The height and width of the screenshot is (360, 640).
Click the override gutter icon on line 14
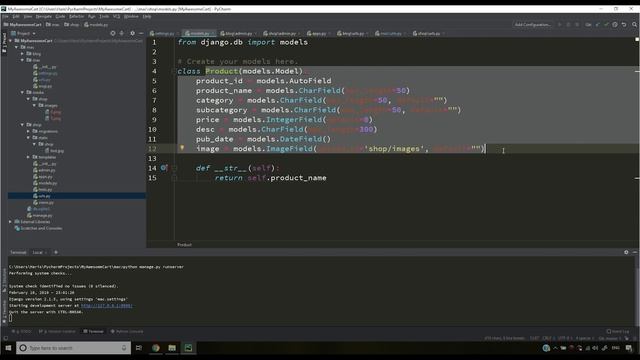point(163,168)
